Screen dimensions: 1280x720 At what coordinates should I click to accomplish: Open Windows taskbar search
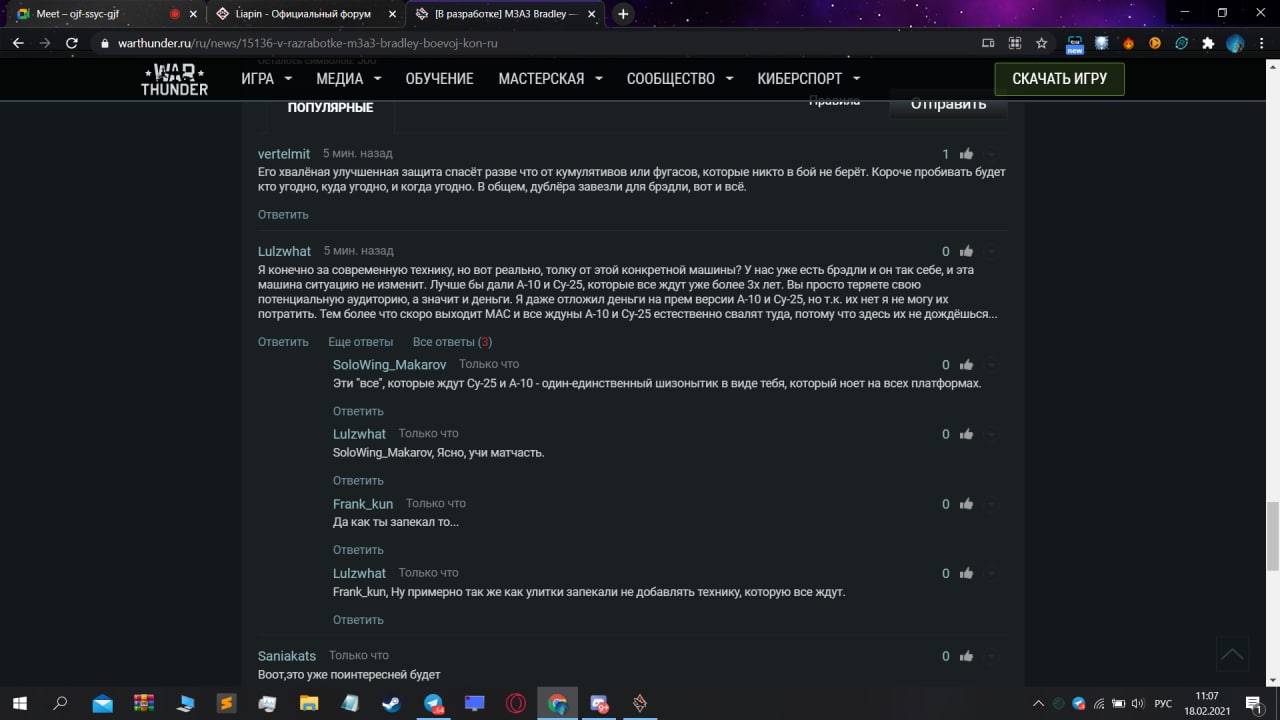(x=60, y=704)
